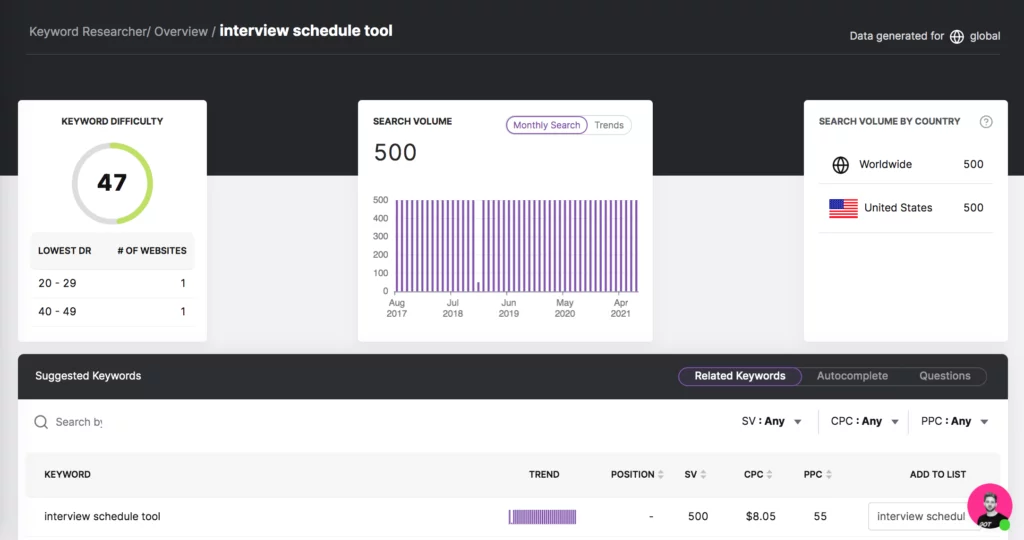Screen dimensions: 1024x540
Task: Sort by CPC column arrows
Action: [x=771, y=475]
